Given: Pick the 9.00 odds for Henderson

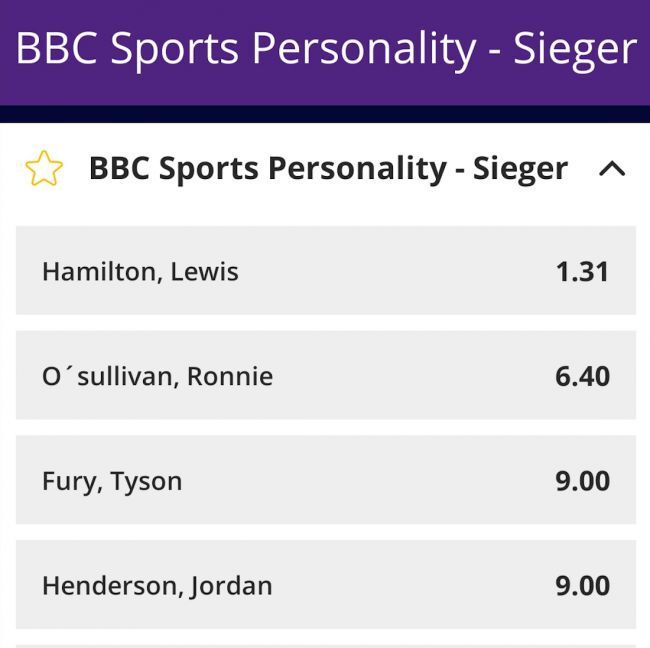Looking at the screenshot, I should point(582,586).
